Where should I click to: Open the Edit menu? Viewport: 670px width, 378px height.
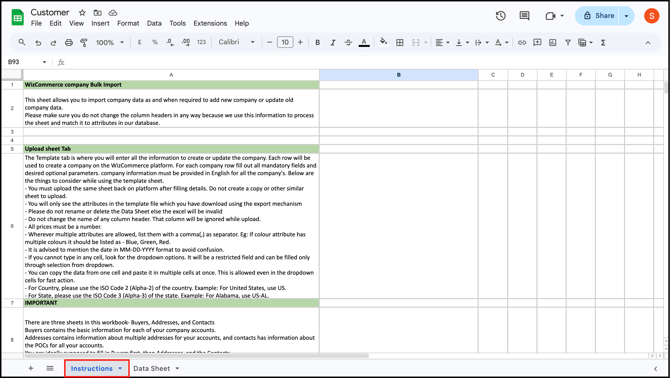[x=56, y=23]
